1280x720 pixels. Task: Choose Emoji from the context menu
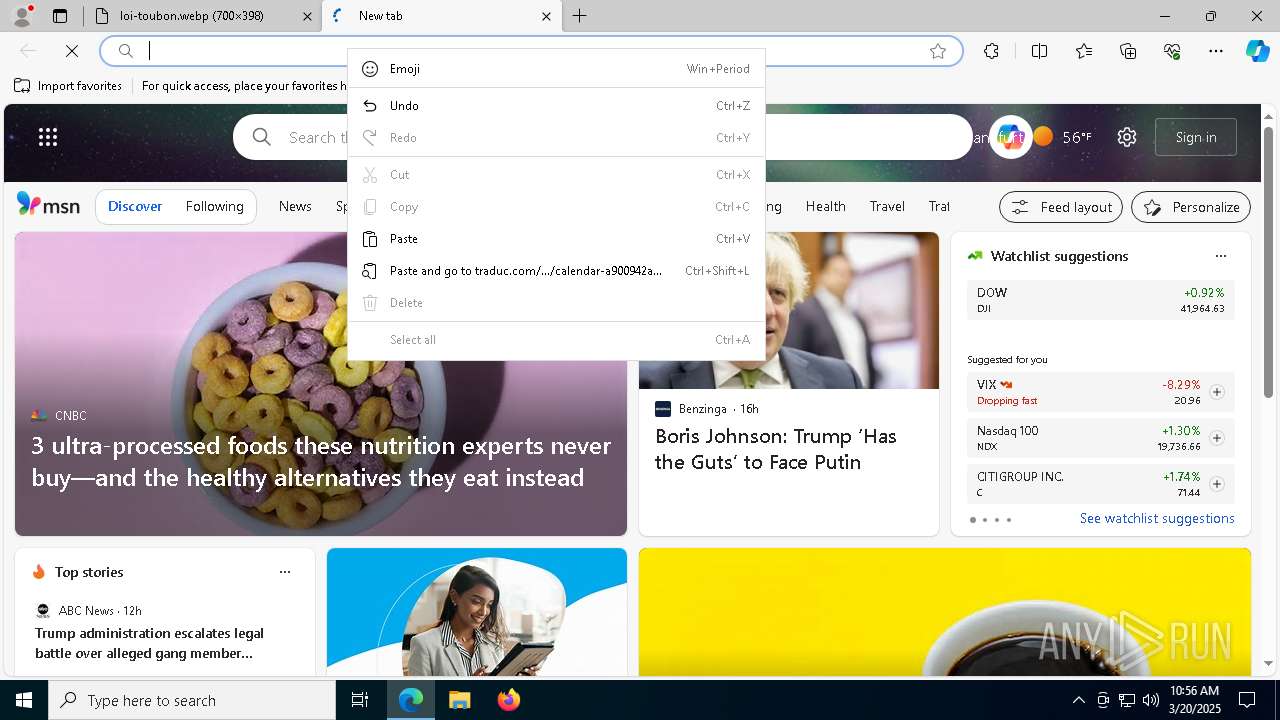tap(556, 69)
